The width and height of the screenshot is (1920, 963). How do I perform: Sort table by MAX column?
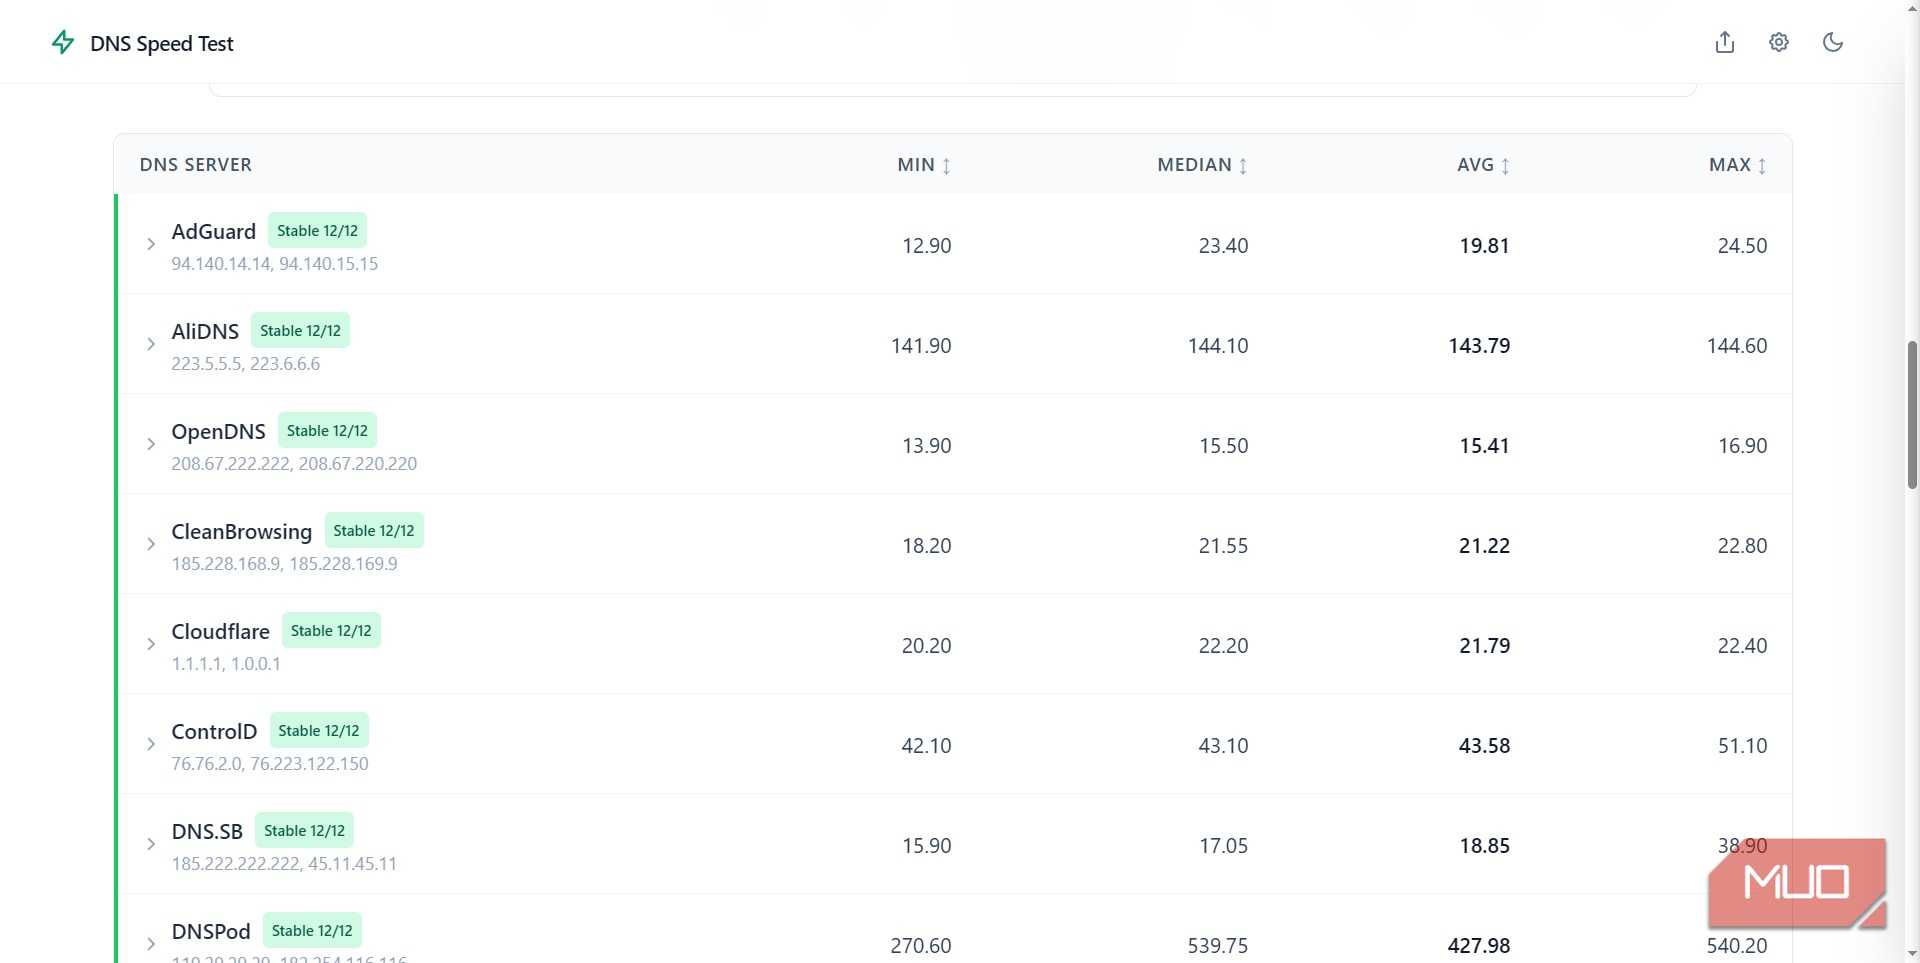tap(1738, 165)
